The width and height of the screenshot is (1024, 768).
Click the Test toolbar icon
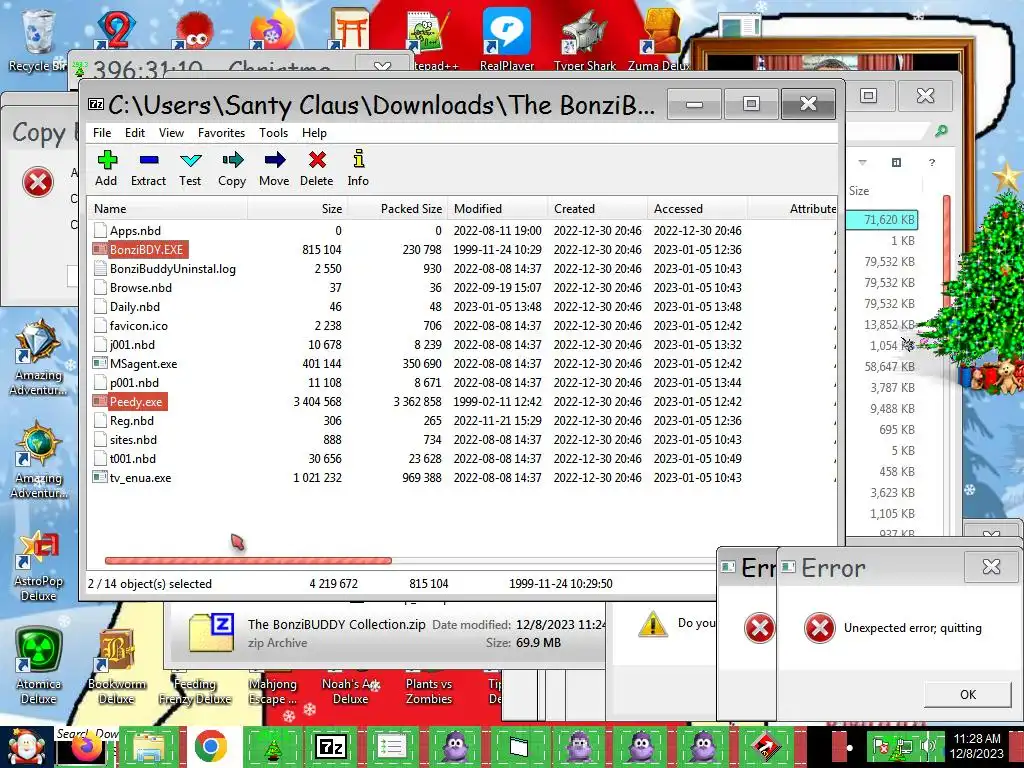pyautogui.click(x=190, y=168)
